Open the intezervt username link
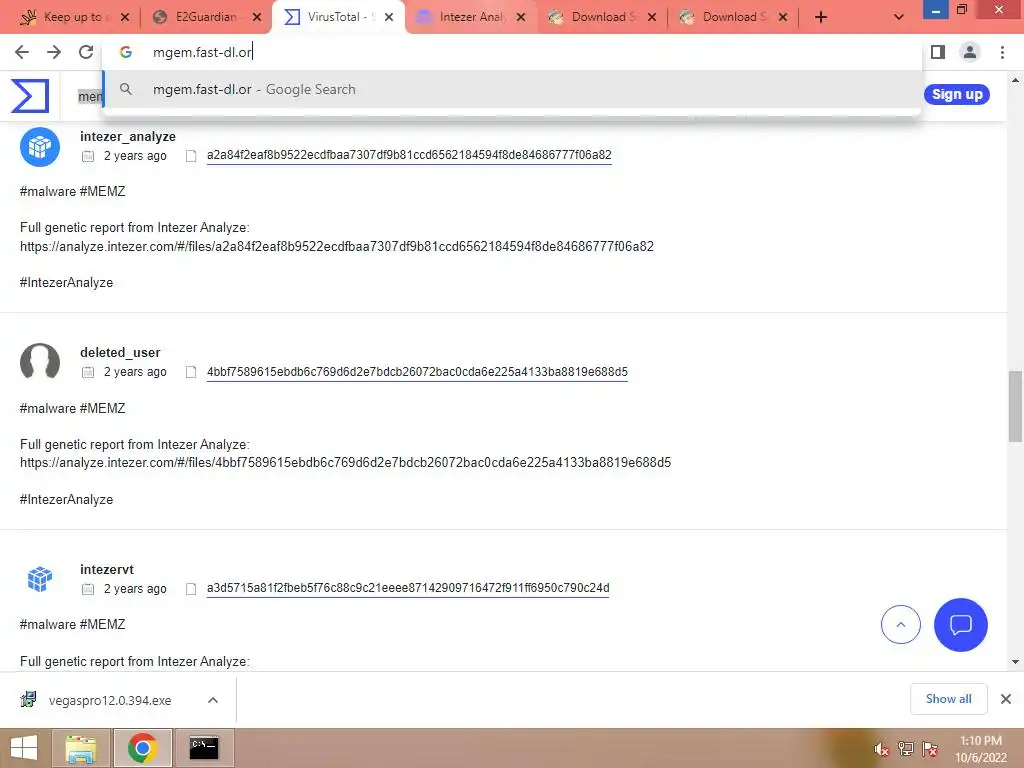 point(107,569)
